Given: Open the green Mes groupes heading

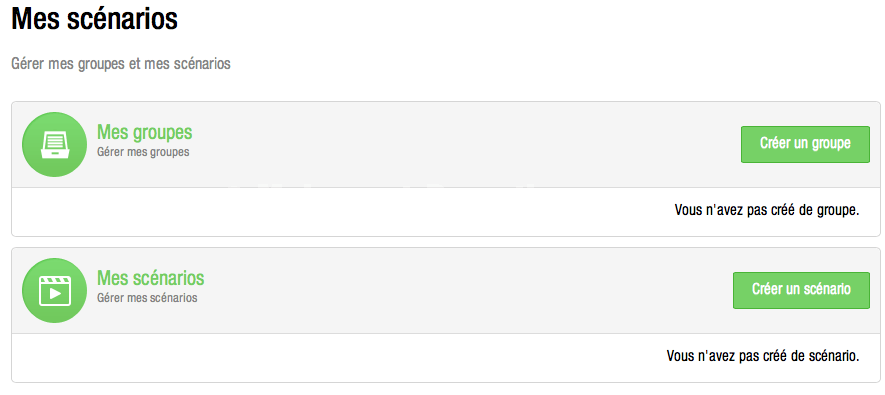Looking at the screenshot, I should pos(144,132).
